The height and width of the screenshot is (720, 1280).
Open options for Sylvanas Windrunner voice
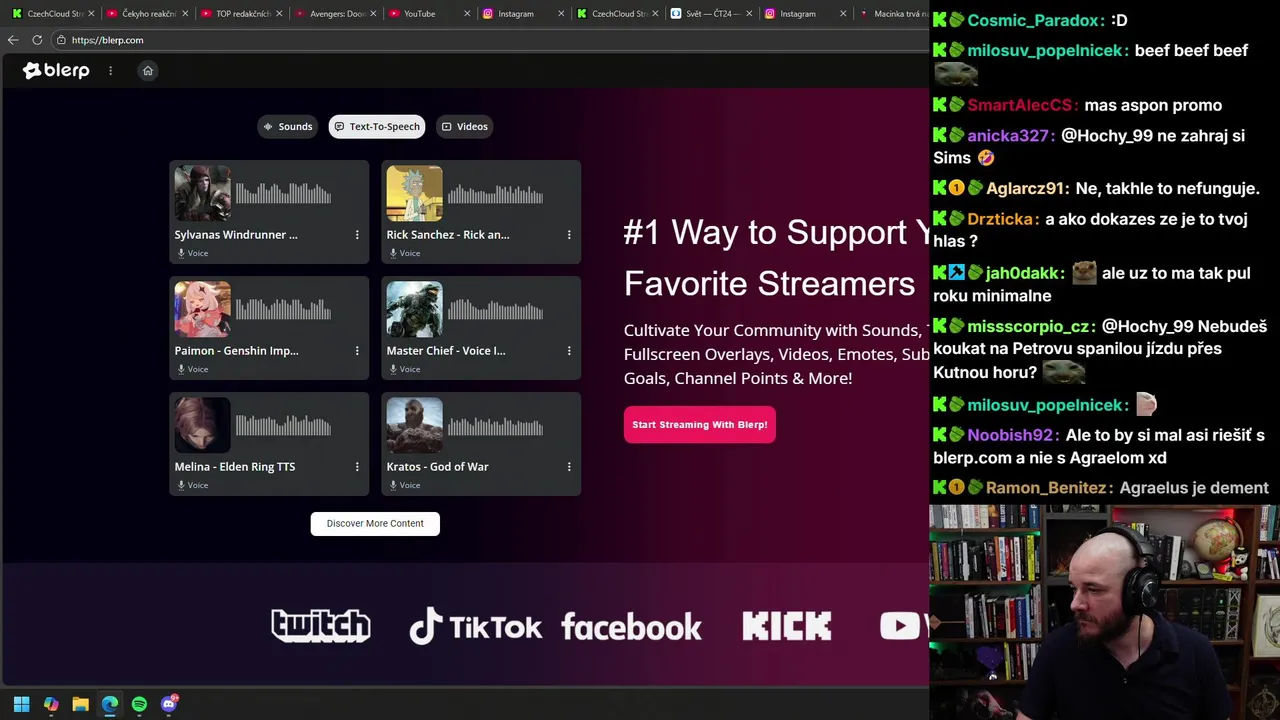(357, 235)
